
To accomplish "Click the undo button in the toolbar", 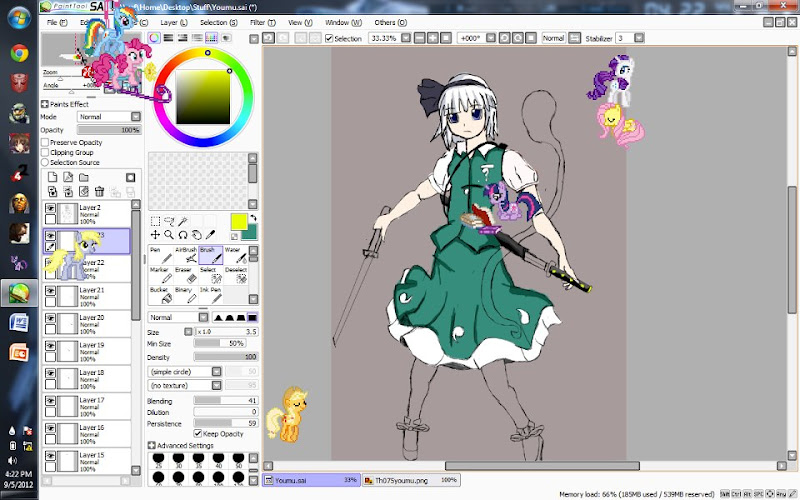I will 268,38.
